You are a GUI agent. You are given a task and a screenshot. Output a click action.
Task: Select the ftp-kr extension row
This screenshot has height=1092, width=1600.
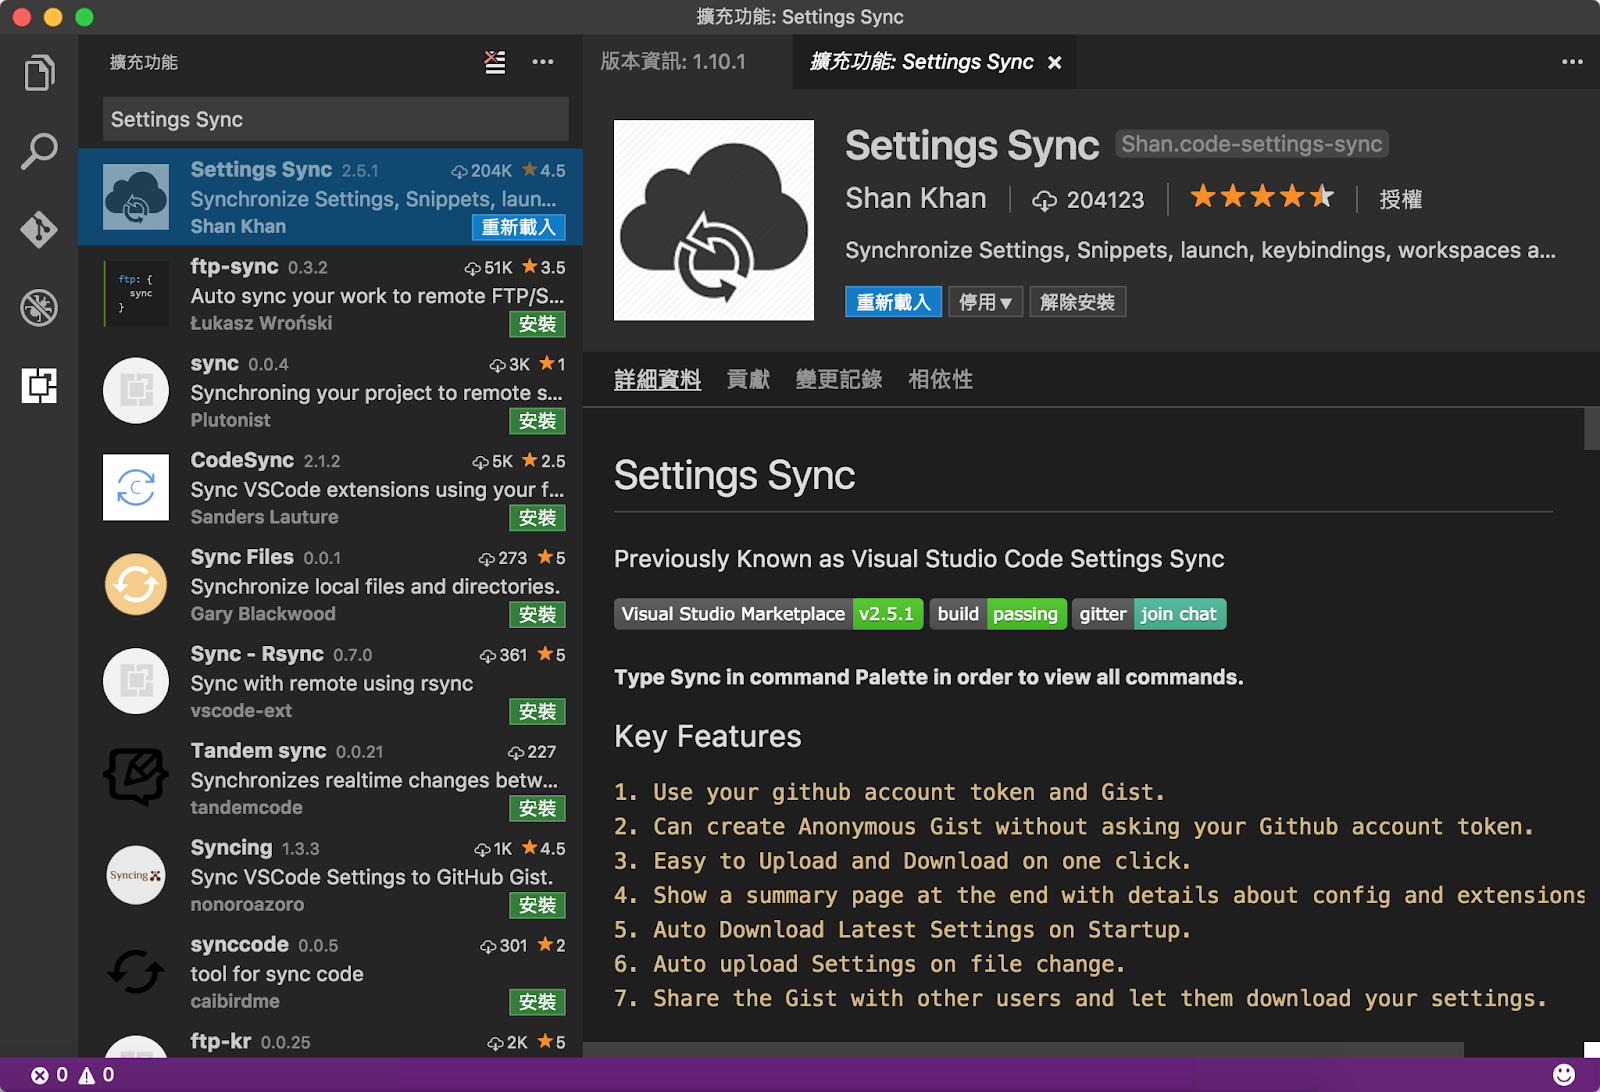tap(331, 1041)
